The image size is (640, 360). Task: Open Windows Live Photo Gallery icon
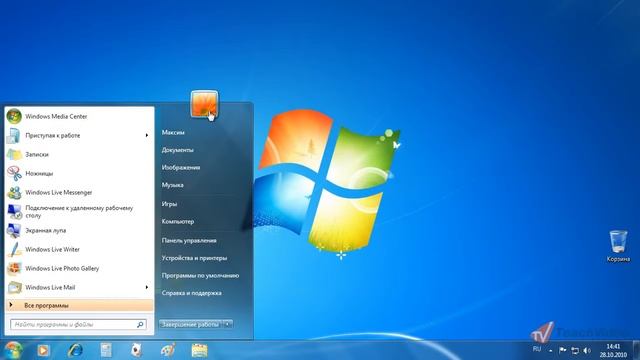point(14,269)
